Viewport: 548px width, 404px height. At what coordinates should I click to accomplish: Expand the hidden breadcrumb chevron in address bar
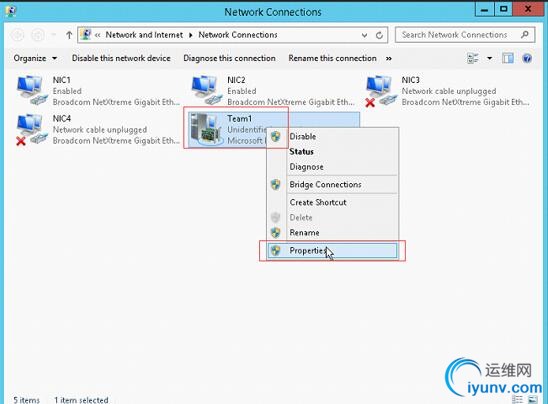[x=98, y=35]
